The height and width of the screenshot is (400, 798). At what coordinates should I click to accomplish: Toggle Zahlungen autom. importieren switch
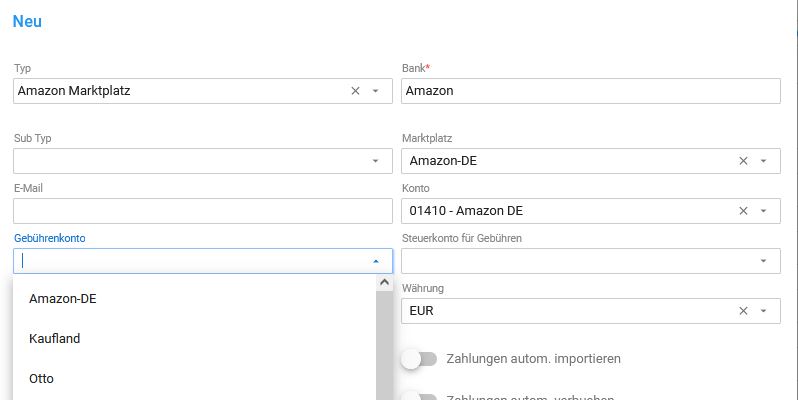point(419,359)
